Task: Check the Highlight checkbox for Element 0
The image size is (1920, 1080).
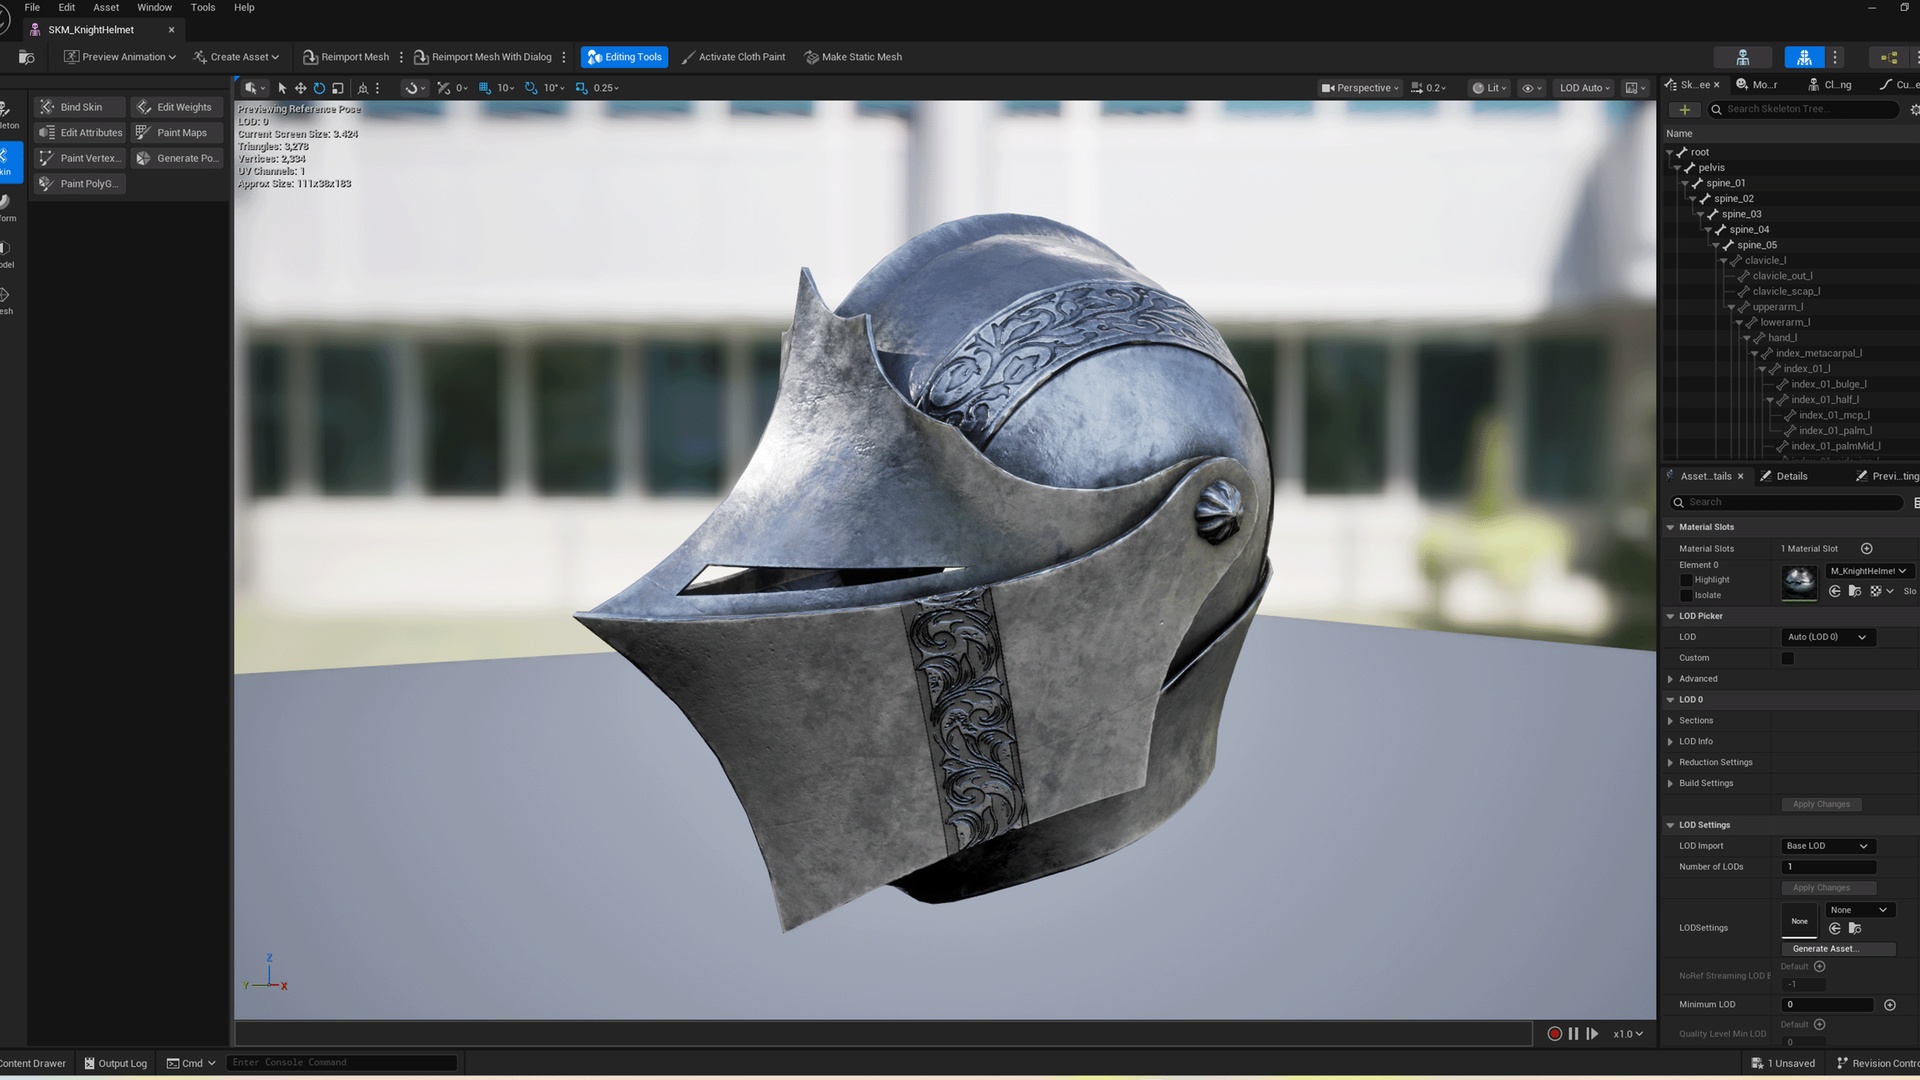Action: pos(1686,580)
